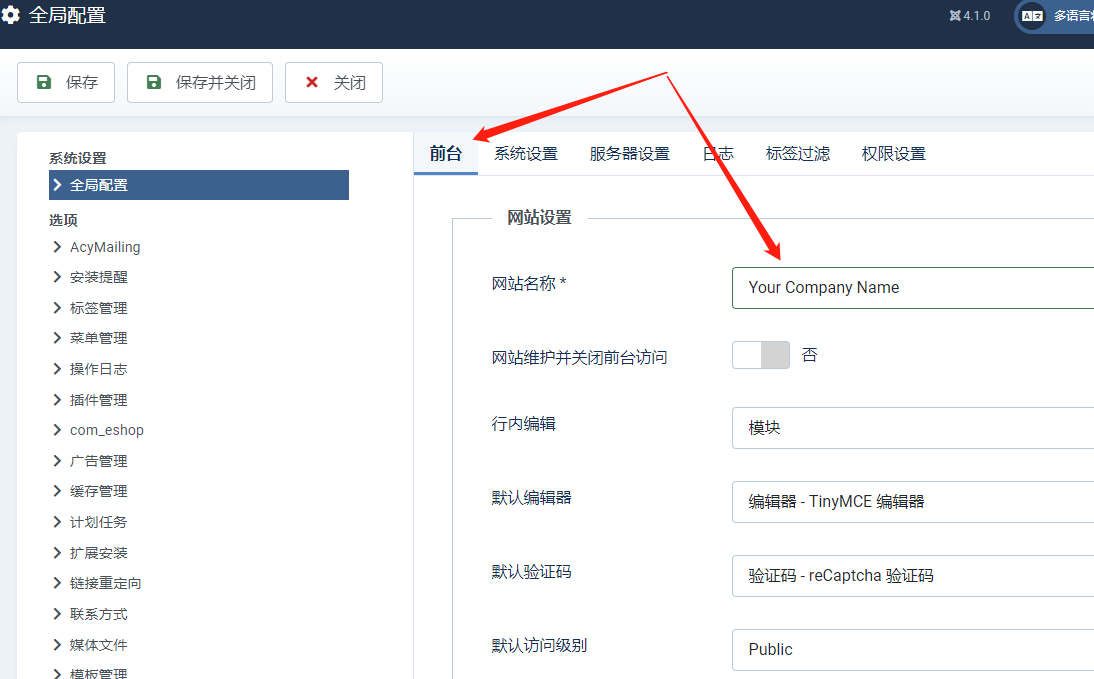Open AcyMailing options in sidebar
This screenshot has width=1094, height=679.
105,247
